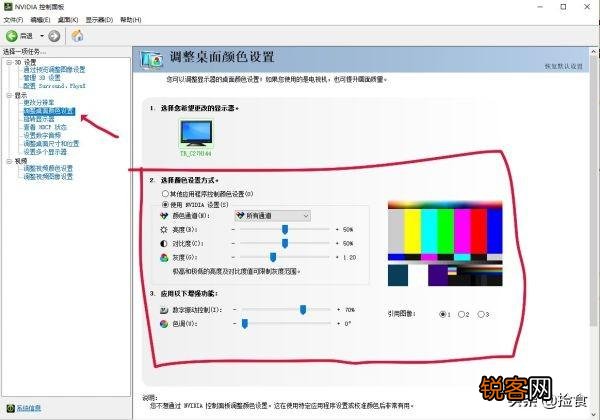Image resolution: width=600 pixels, height=420 pixels.
Task: Choose reference image 1 radio button
Action: 442,314
